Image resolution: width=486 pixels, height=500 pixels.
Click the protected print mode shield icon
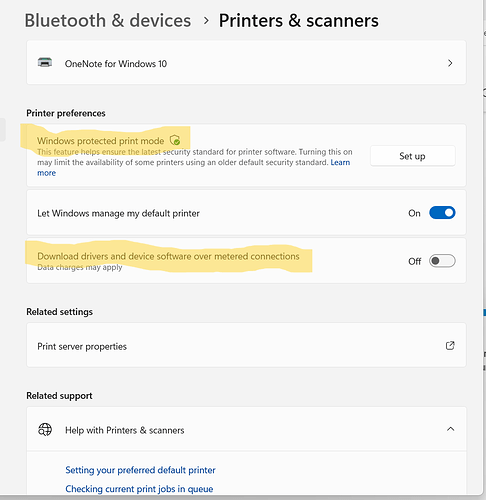pos(175,140)
